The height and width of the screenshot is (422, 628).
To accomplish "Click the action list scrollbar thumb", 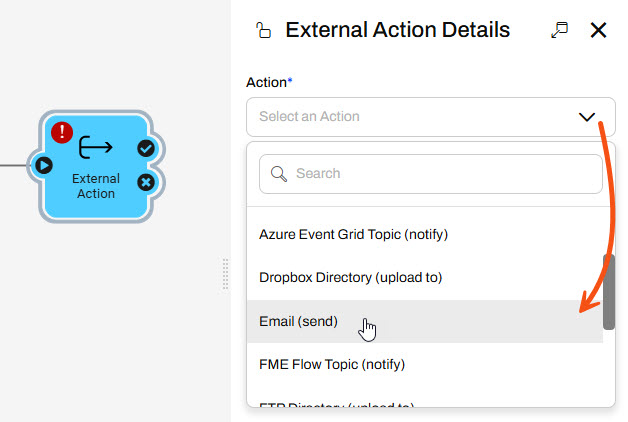I will coord(609,292).
